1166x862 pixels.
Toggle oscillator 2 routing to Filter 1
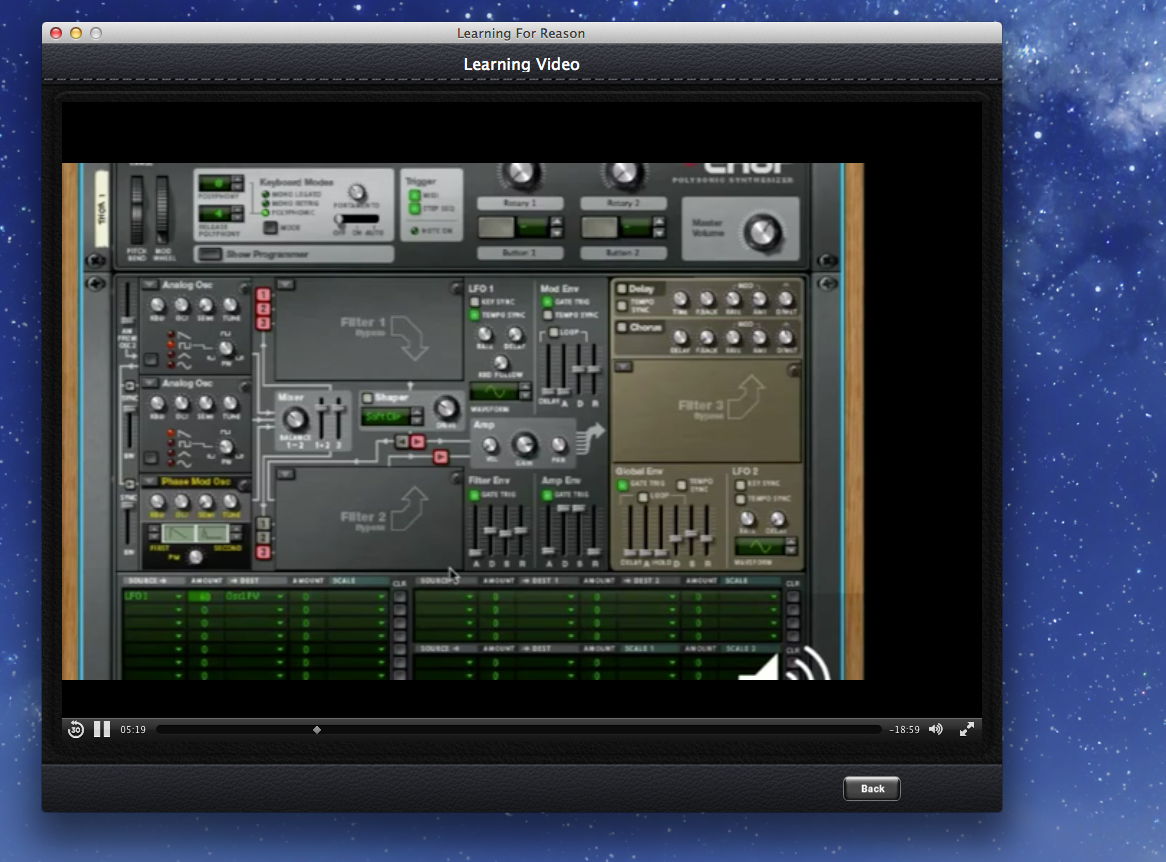262,309
